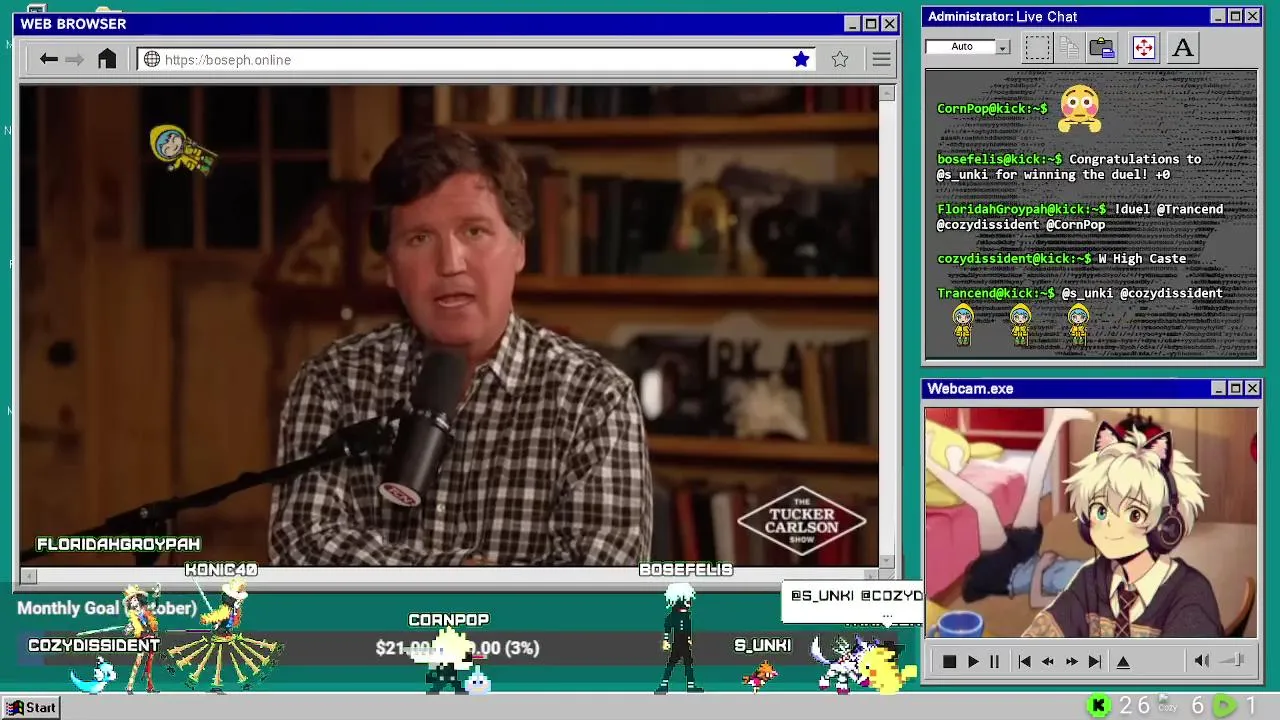Screen dimensions: 1280x720
Task: Click the green Rumble play icon in tray
Action: point(1224,706)
